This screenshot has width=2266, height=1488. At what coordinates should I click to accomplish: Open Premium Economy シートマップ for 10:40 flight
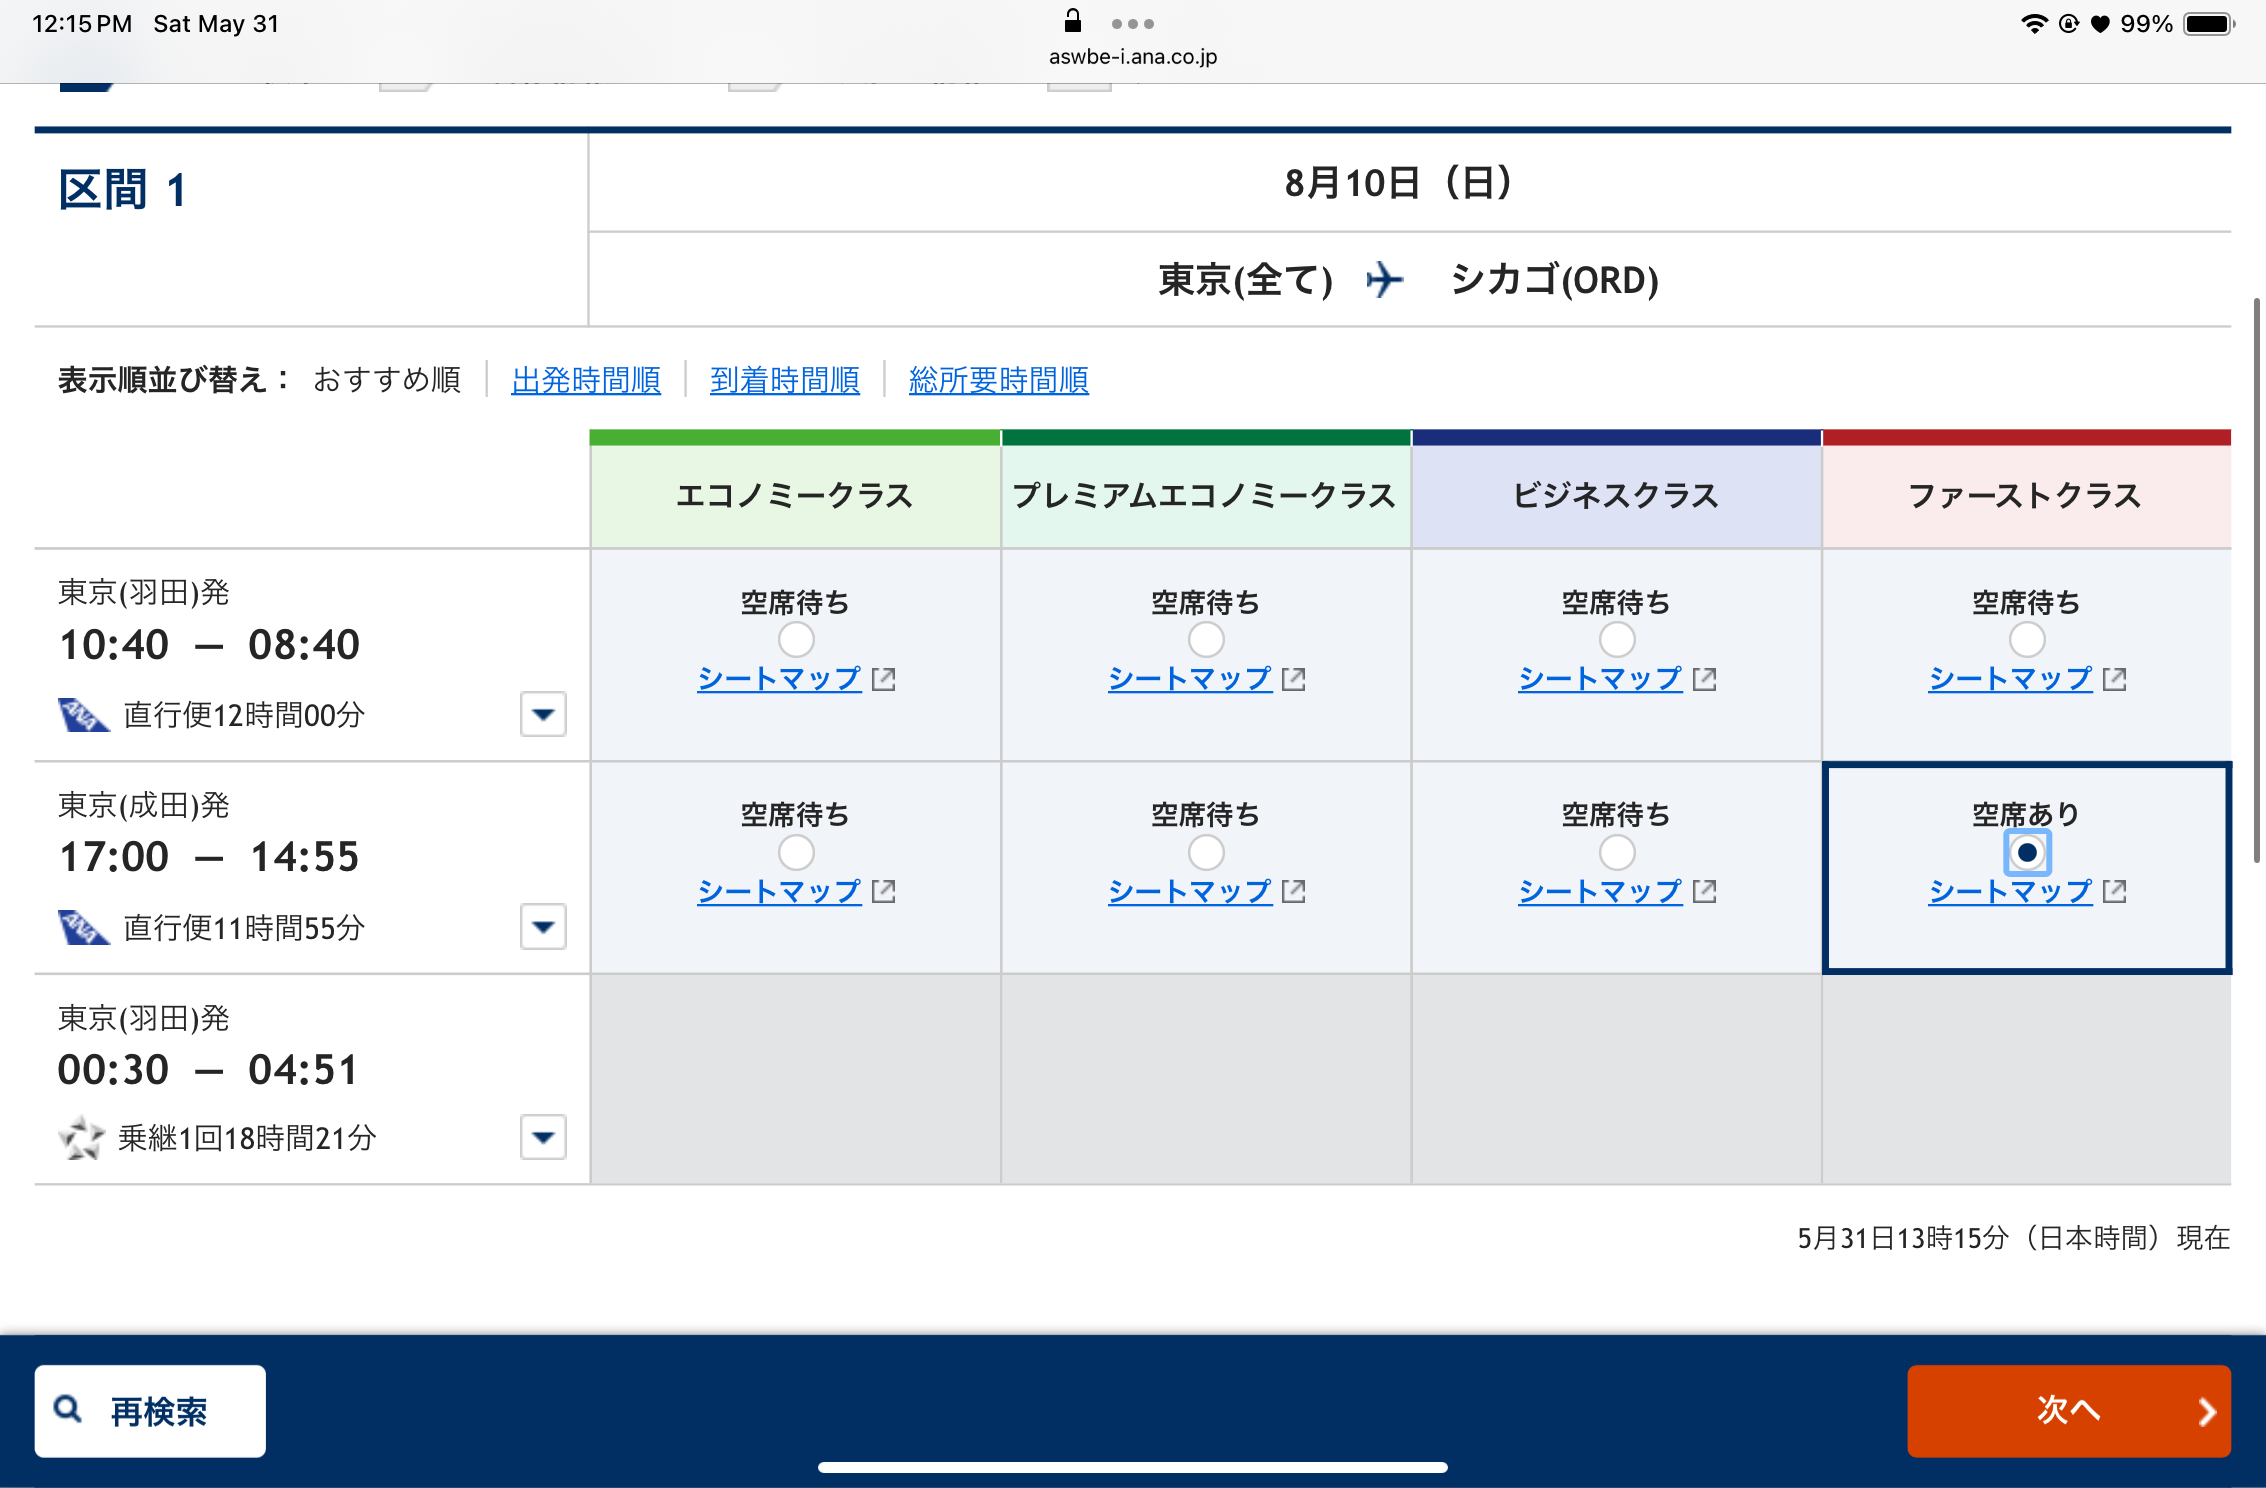1190,679
